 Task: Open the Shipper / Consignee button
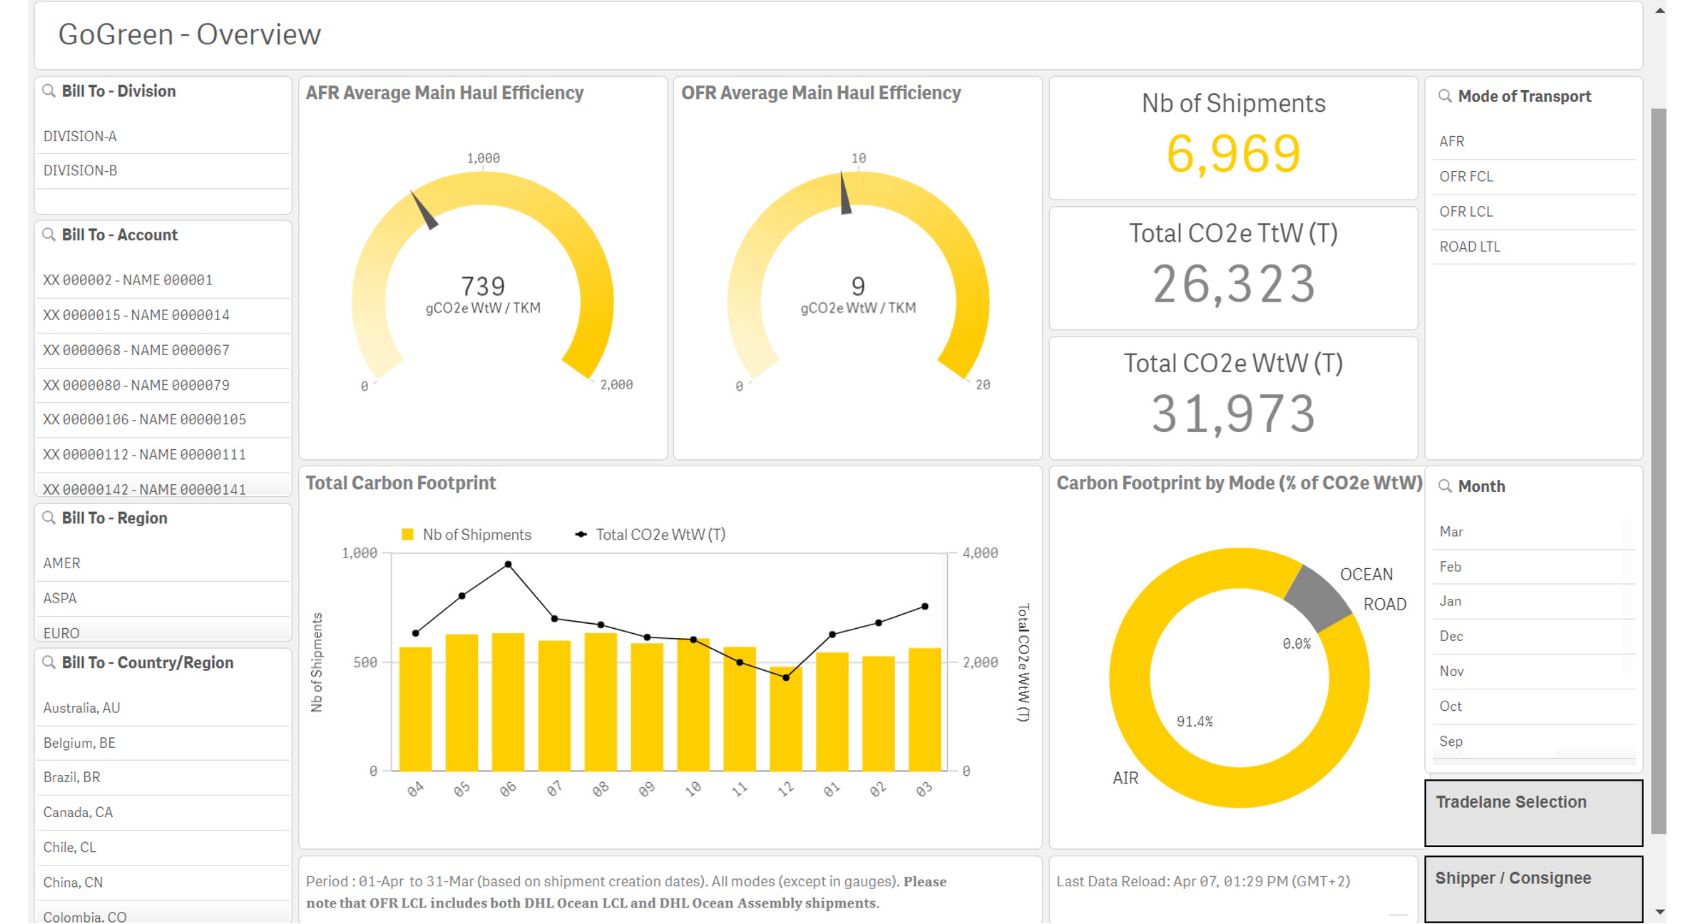(x=1532, y=888)
